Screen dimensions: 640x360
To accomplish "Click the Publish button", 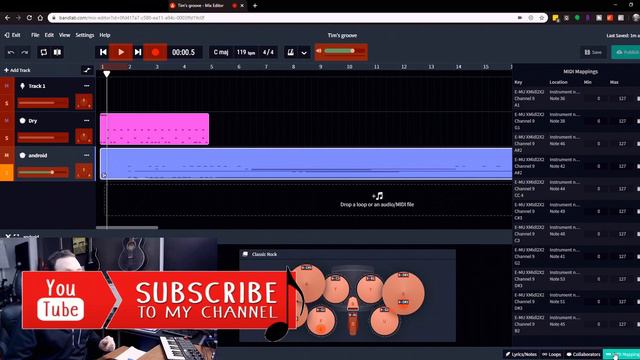I will (627, 52).
